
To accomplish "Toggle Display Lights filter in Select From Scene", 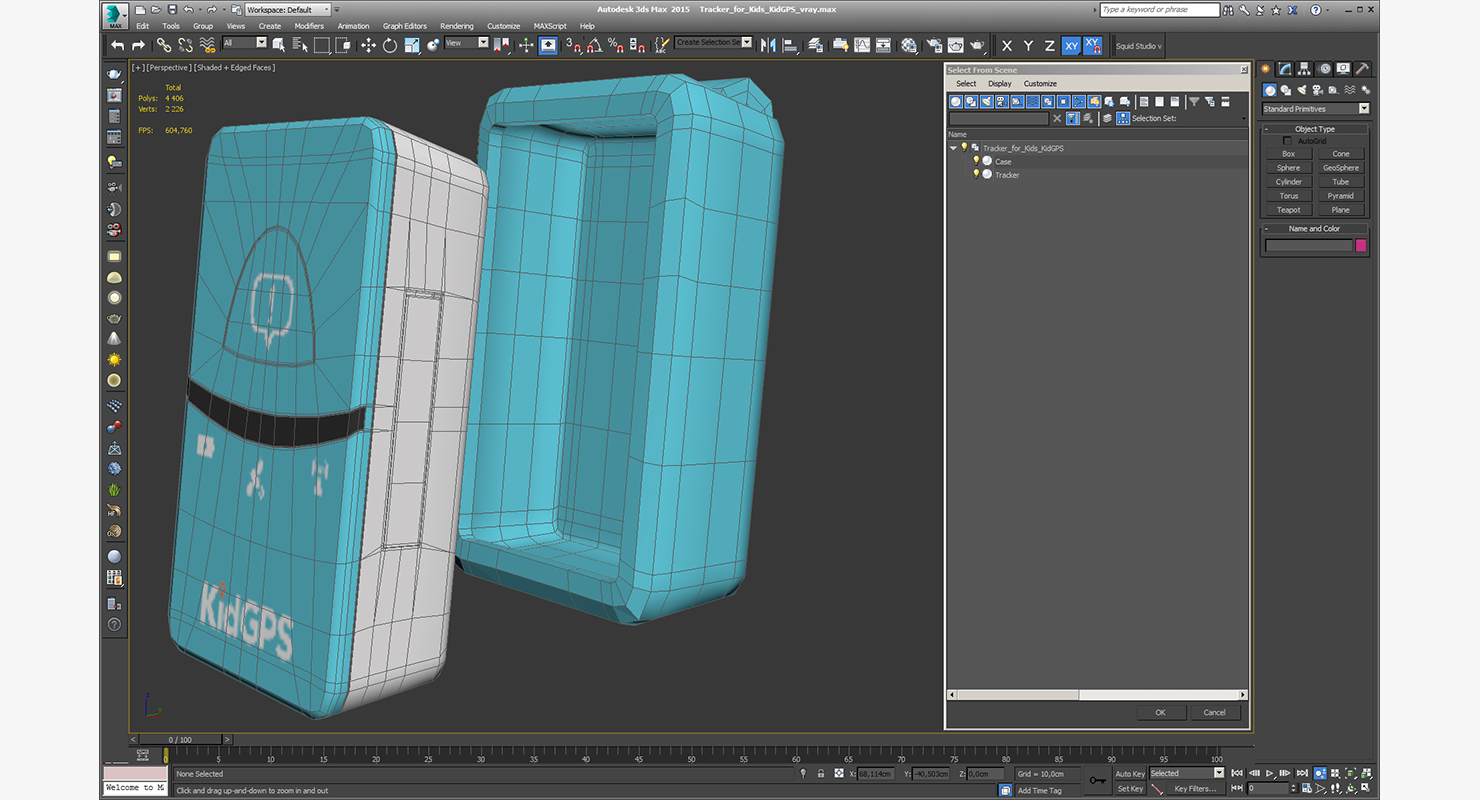I will (x=986, y=101).
